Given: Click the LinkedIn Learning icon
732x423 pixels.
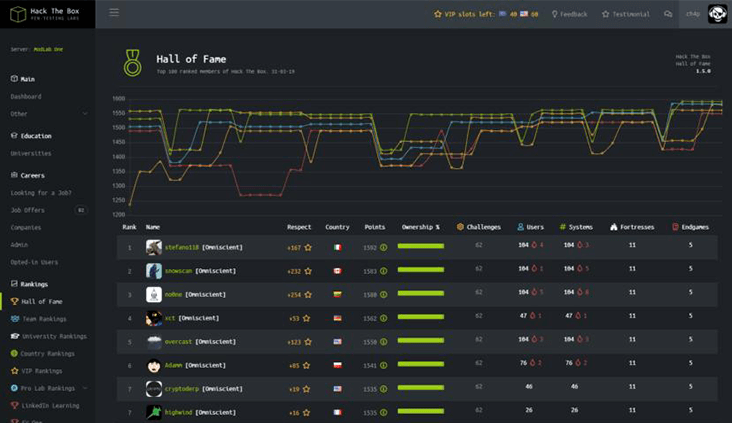Looking at the screenshot, I should click(x=14, y=405).
